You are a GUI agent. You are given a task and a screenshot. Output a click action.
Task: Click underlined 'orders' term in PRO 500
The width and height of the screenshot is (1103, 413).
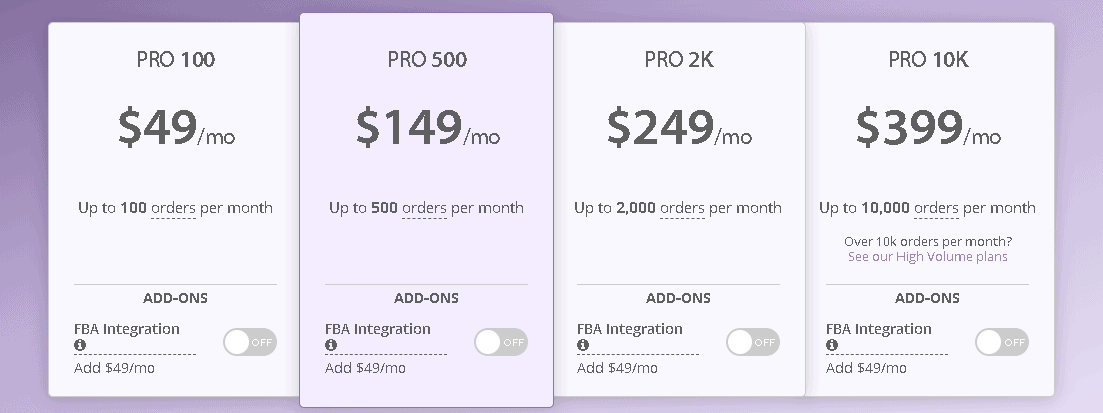424,209
